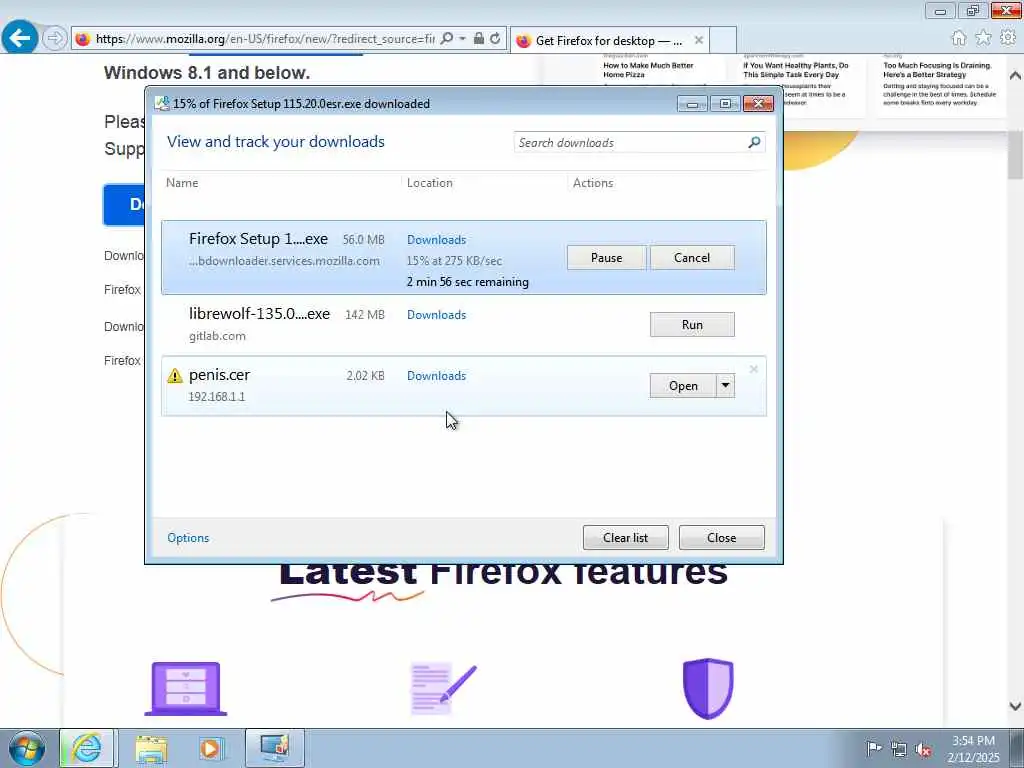1024x768 pixels.
Task: Click the gitlab.com source text
Action: (x=217, y=336)
